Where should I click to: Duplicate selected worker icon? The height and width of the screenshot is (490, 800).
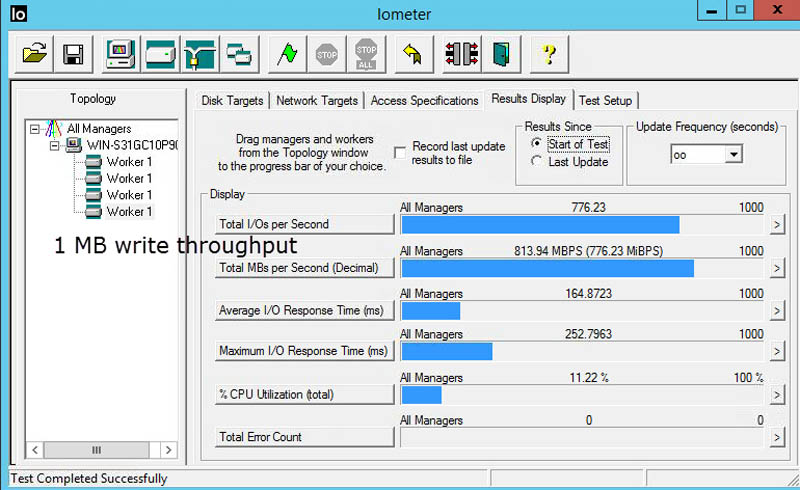(x=239, y=54)
